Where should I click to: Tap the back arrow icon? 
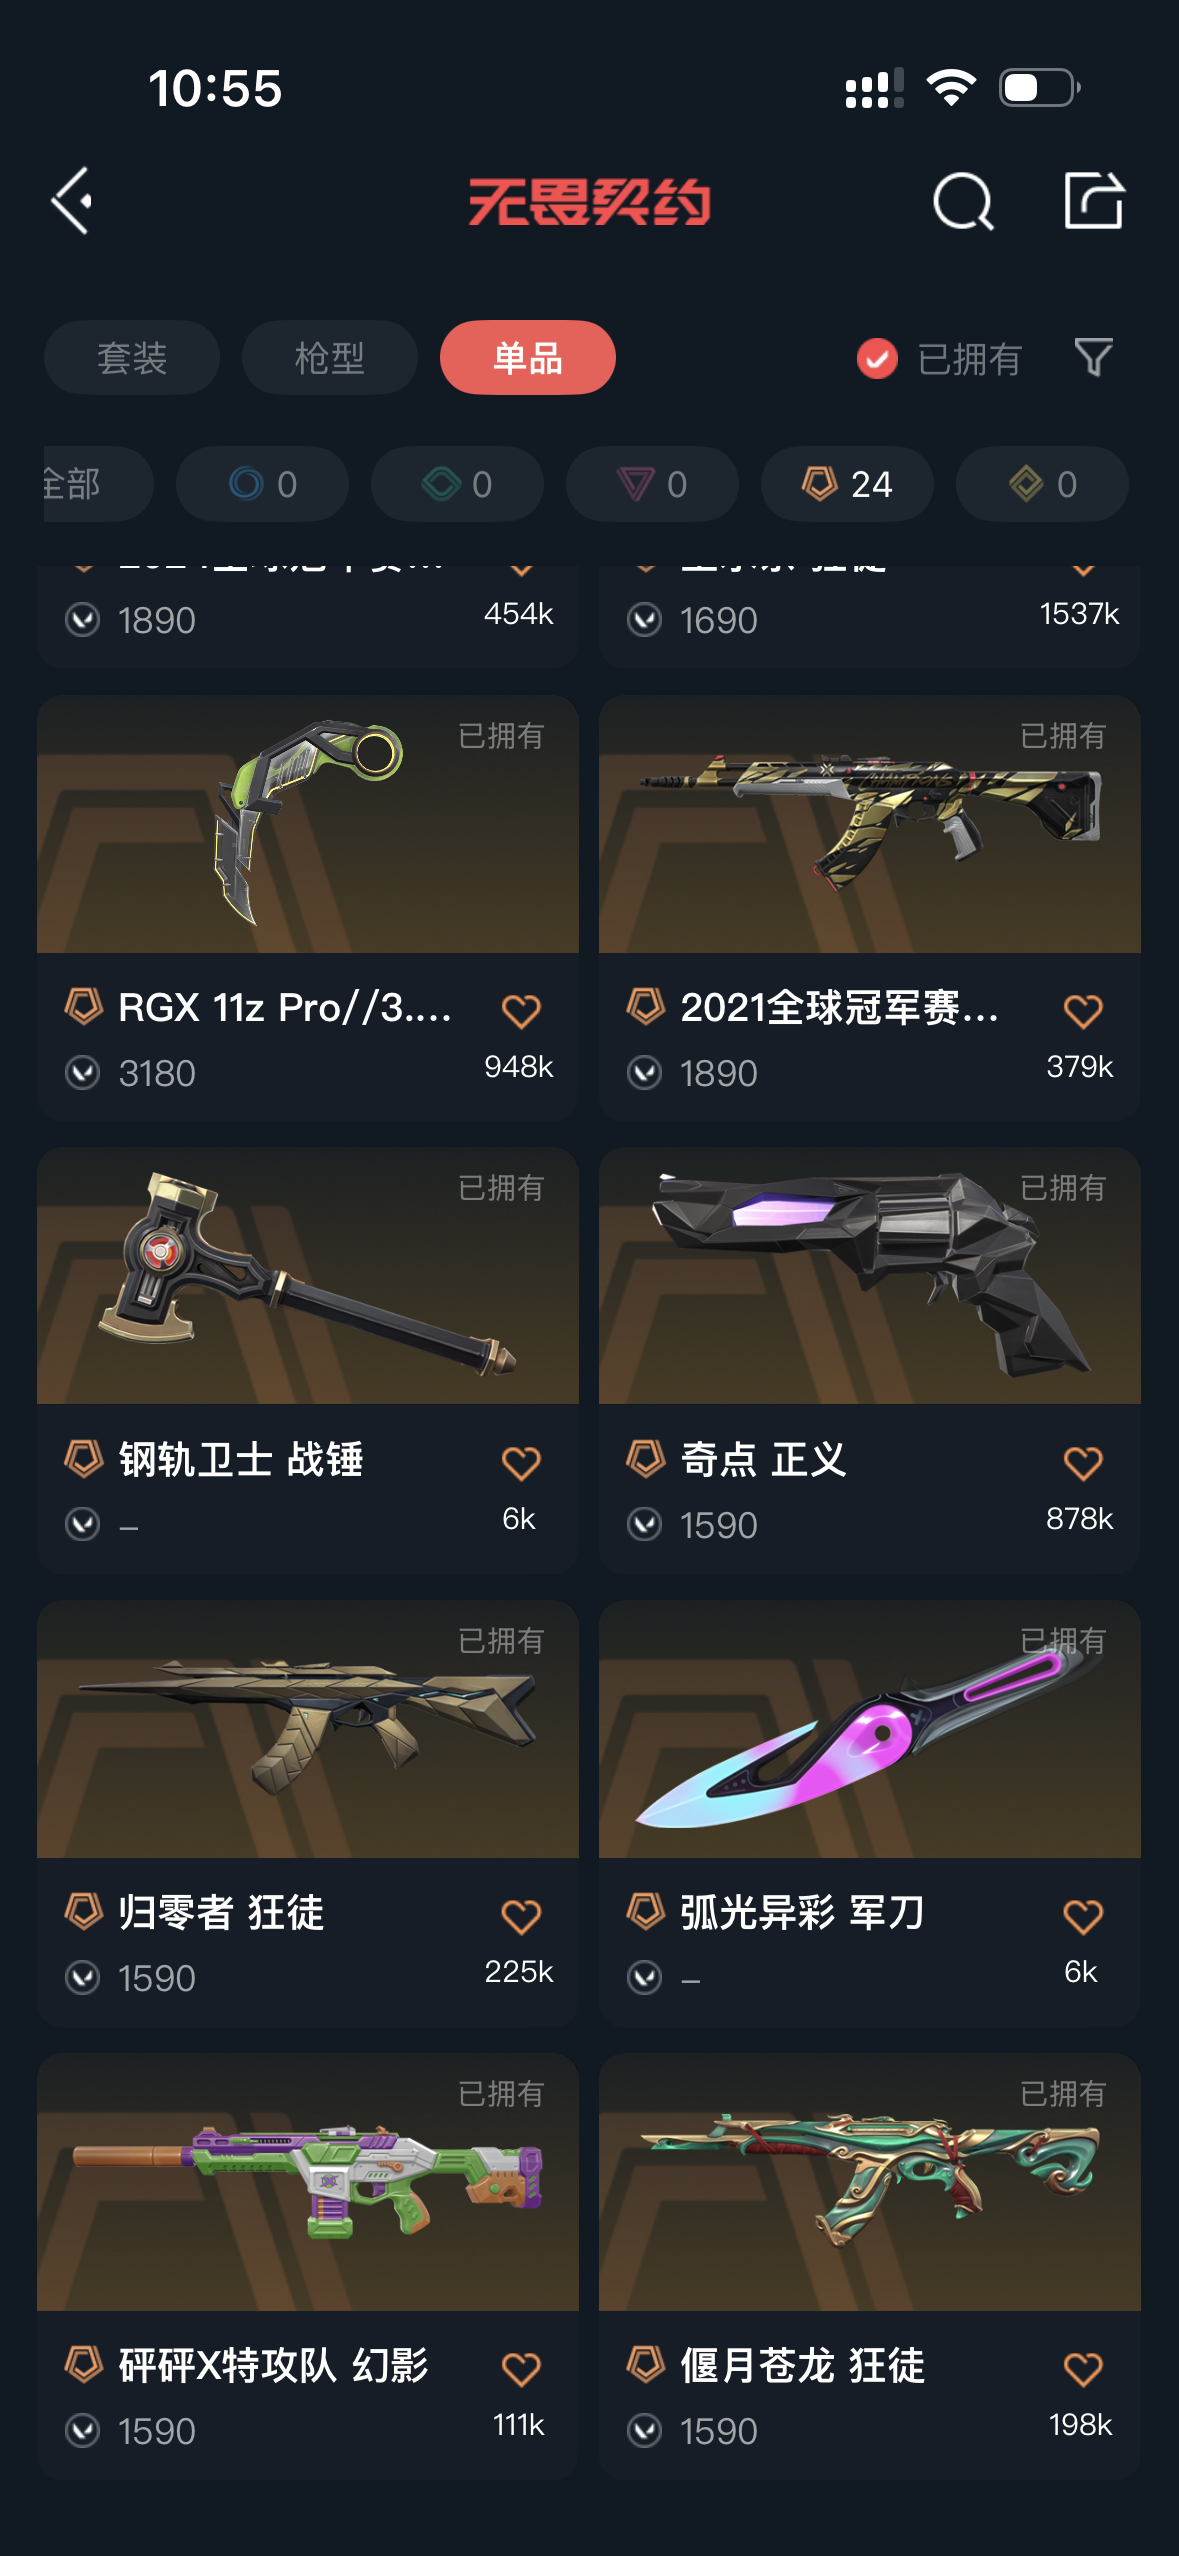click(72, 201)
